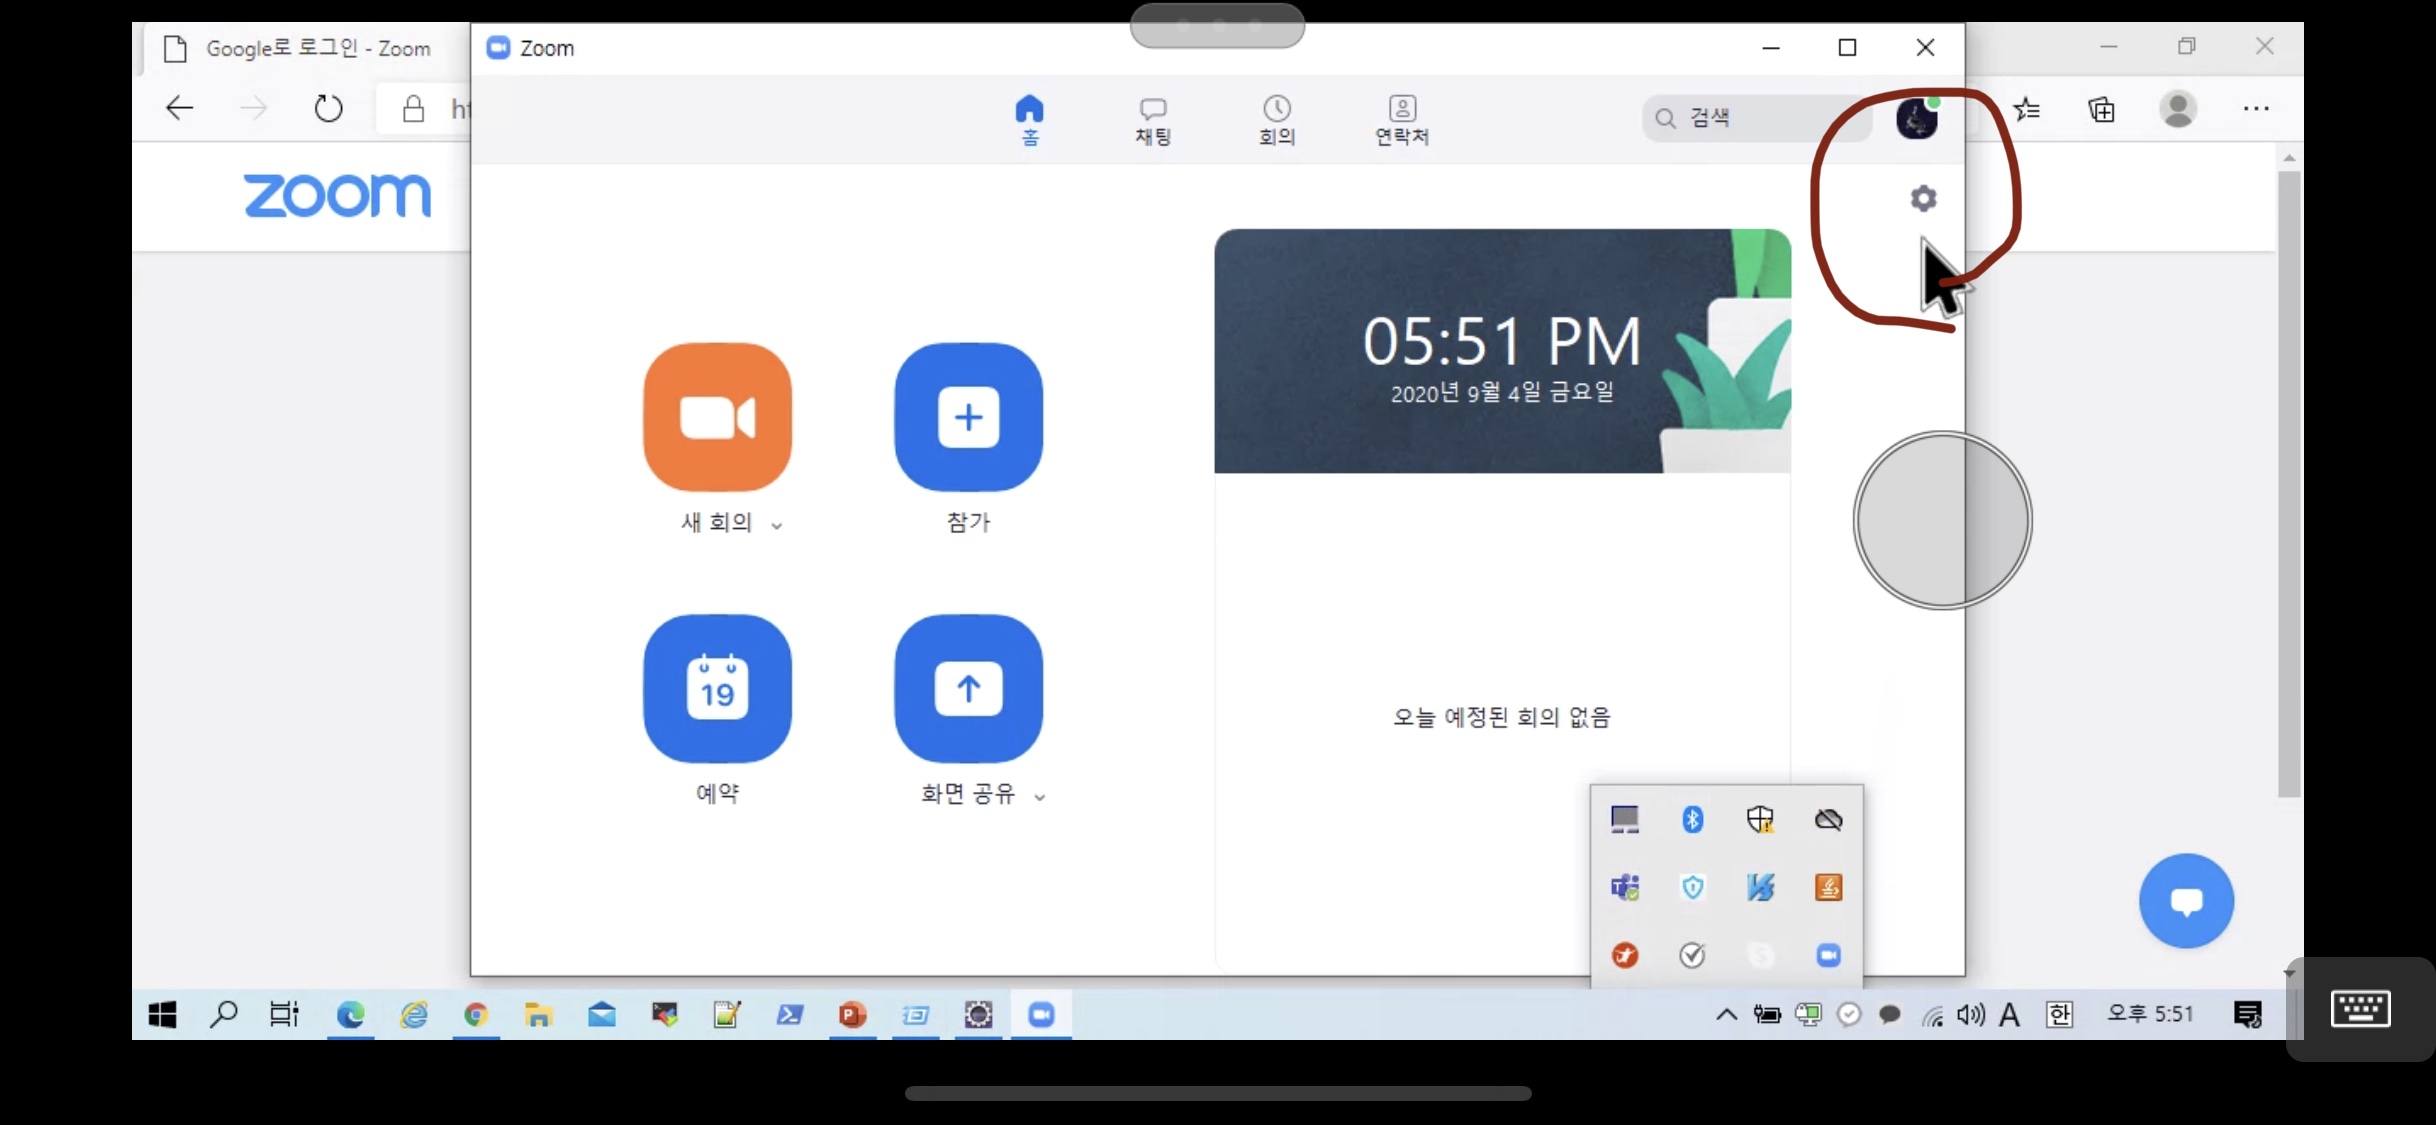Open Microsoft Edge from the taskbar
The image size is (2436, 1125).
[350, 1015]
